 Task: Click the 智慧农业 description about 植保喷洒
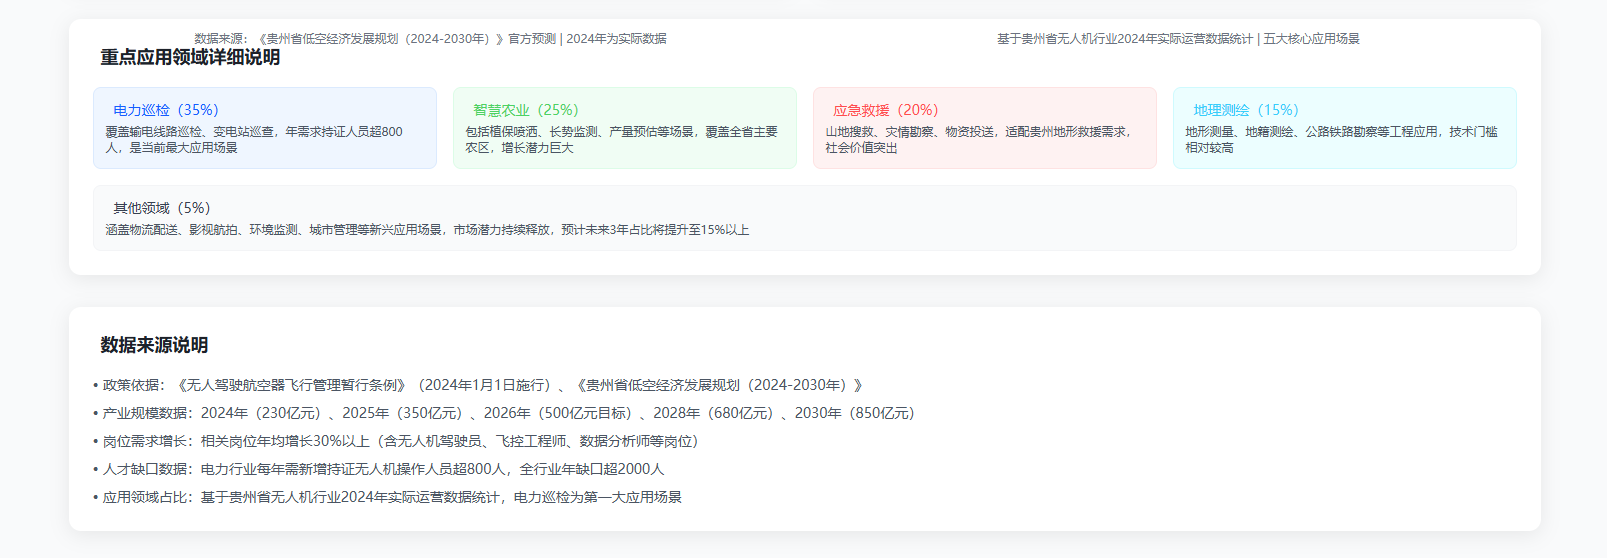621,139
